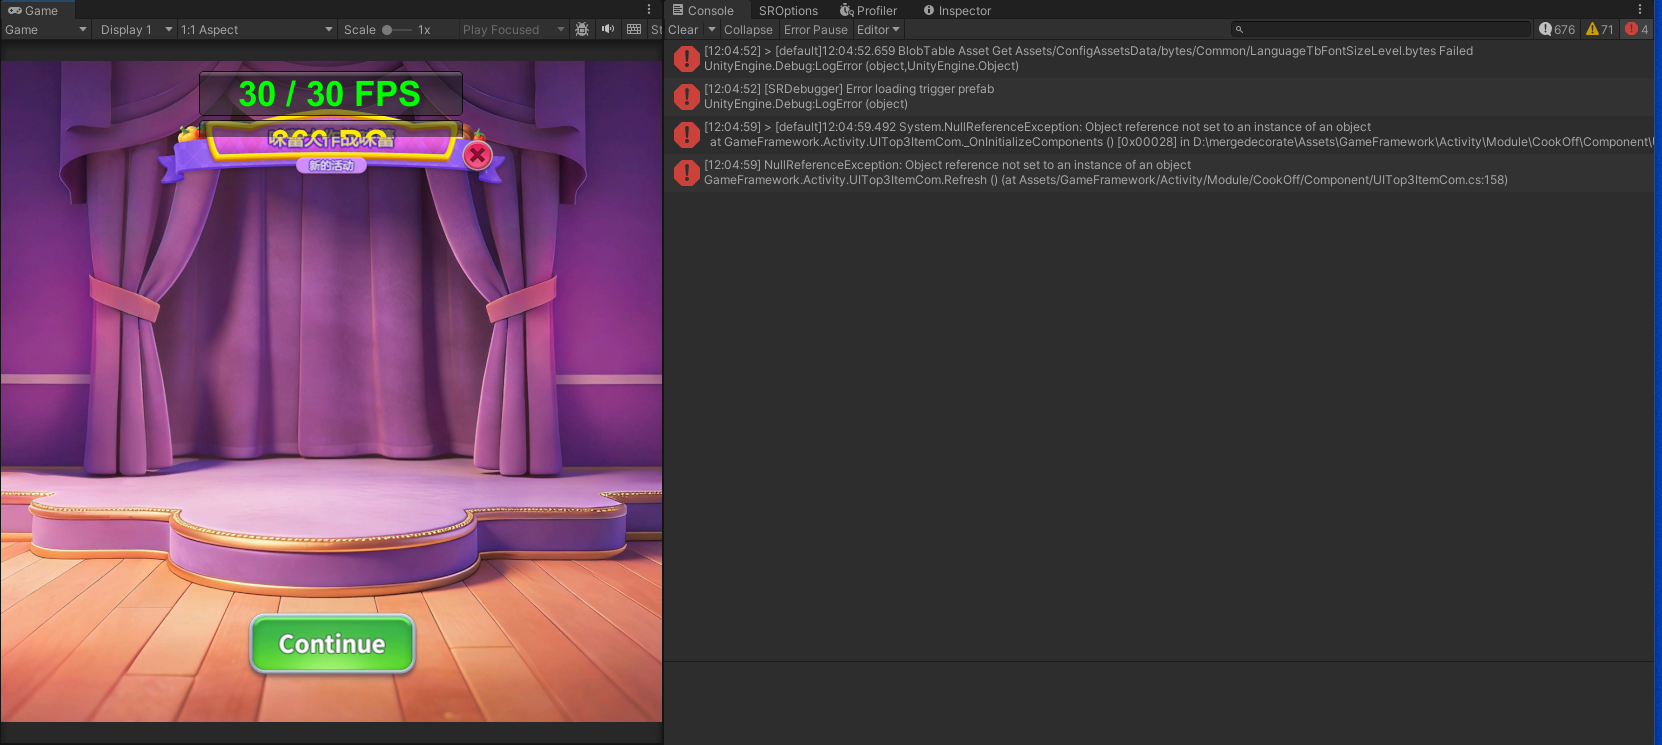This screenshot has width=1662, height=745.
Task: Switch to the Inspector tab
Action: coord(957,11)
